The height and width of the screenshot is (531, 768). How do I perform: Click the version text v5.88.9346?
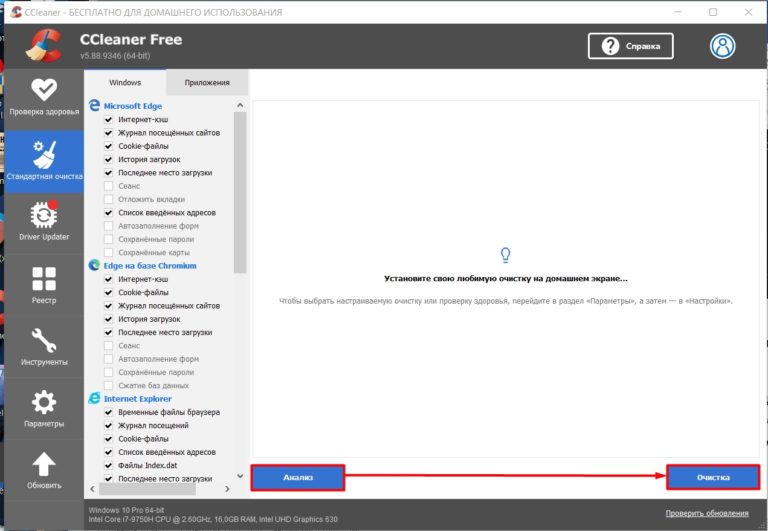tap(115, 56)
